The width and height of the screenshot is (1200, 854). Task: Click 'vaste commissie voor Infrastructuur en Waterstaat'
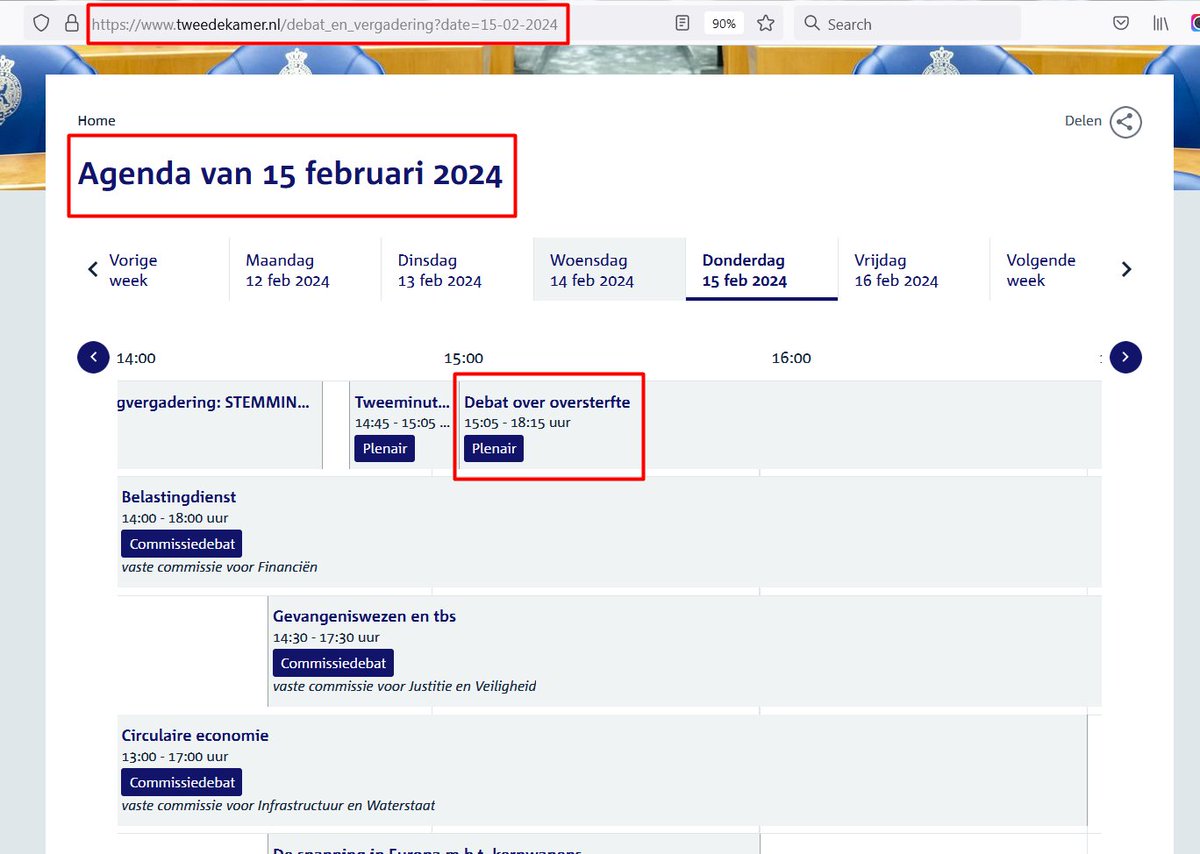tap(278, 805)
